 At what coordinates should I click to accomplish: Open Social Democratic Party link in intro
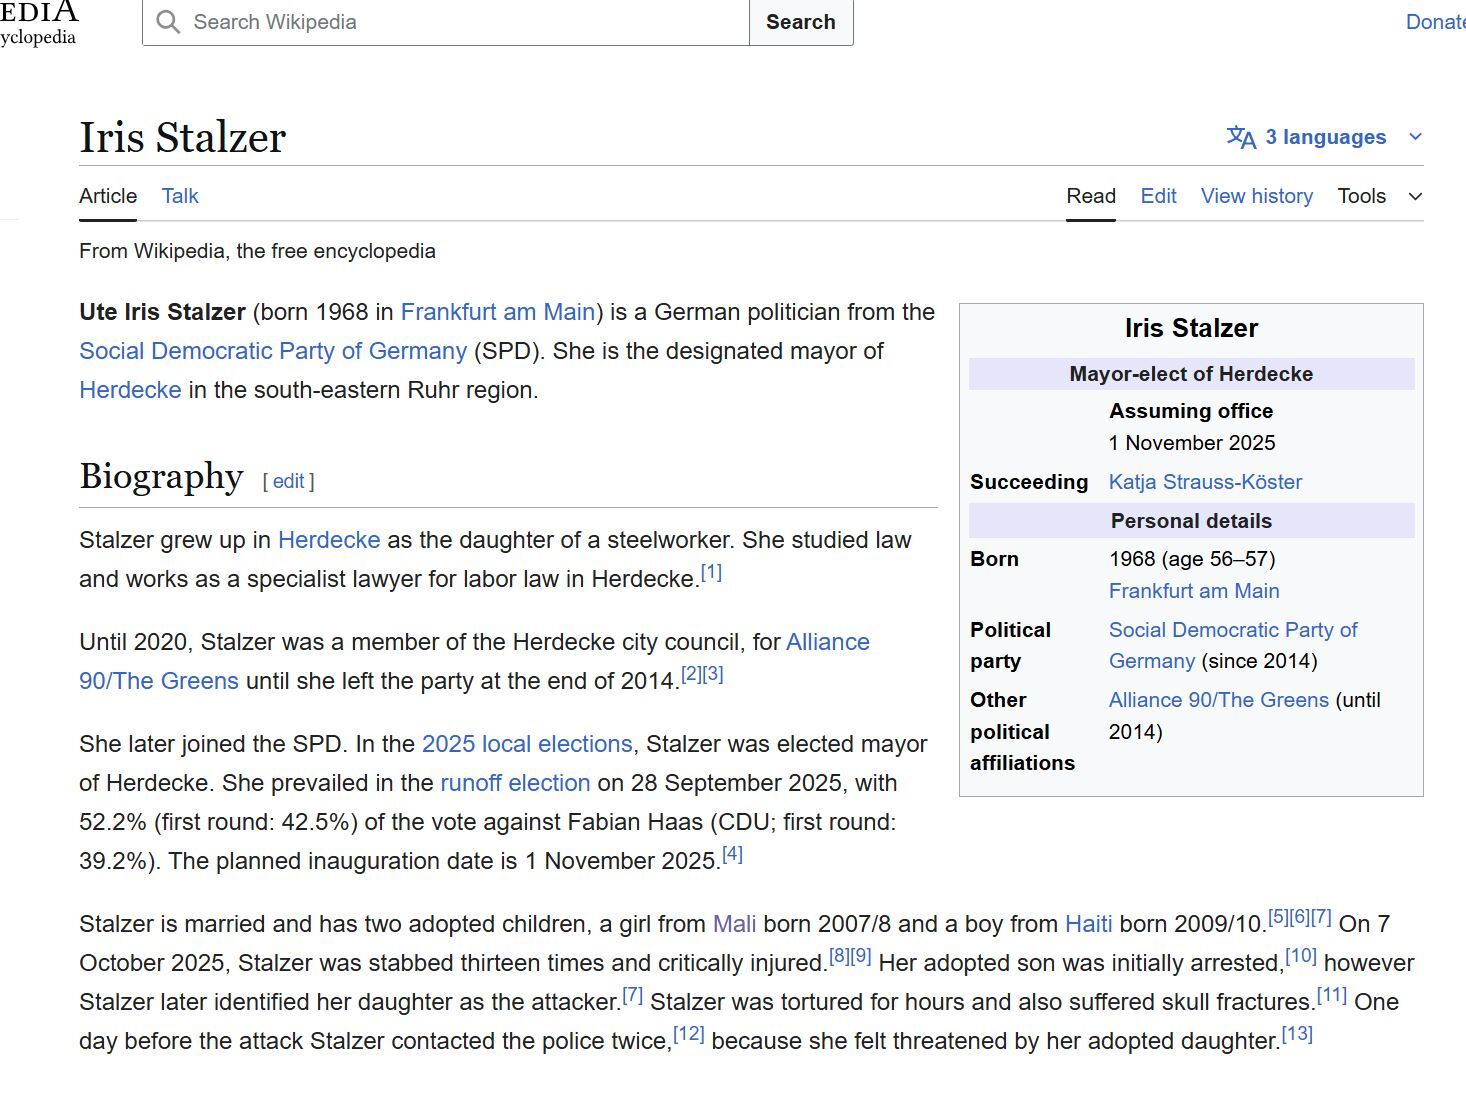pyautogui.click(x=273, y=351)
